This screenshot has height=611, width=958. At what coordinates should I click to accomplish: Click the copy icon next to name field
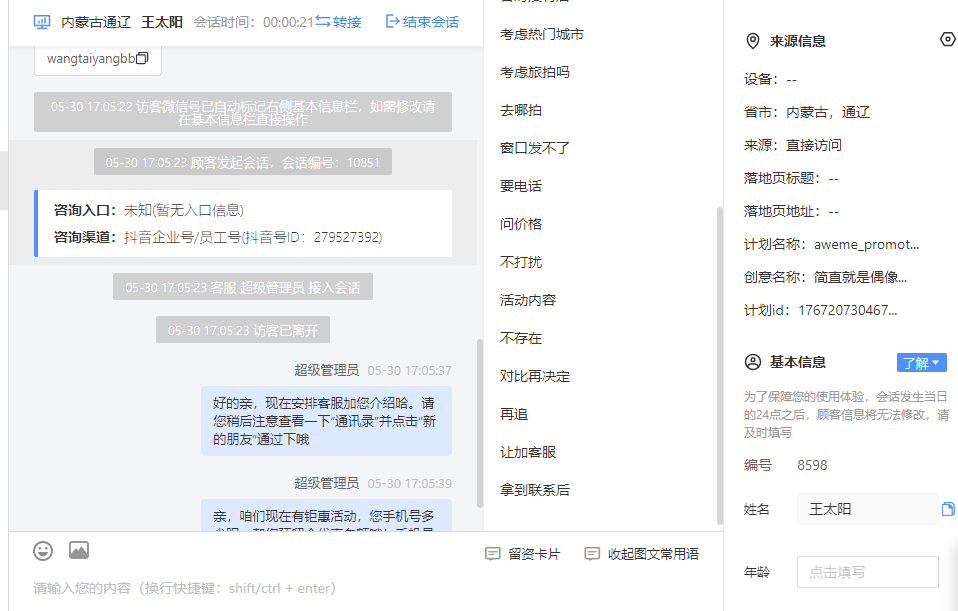[948, 509]
